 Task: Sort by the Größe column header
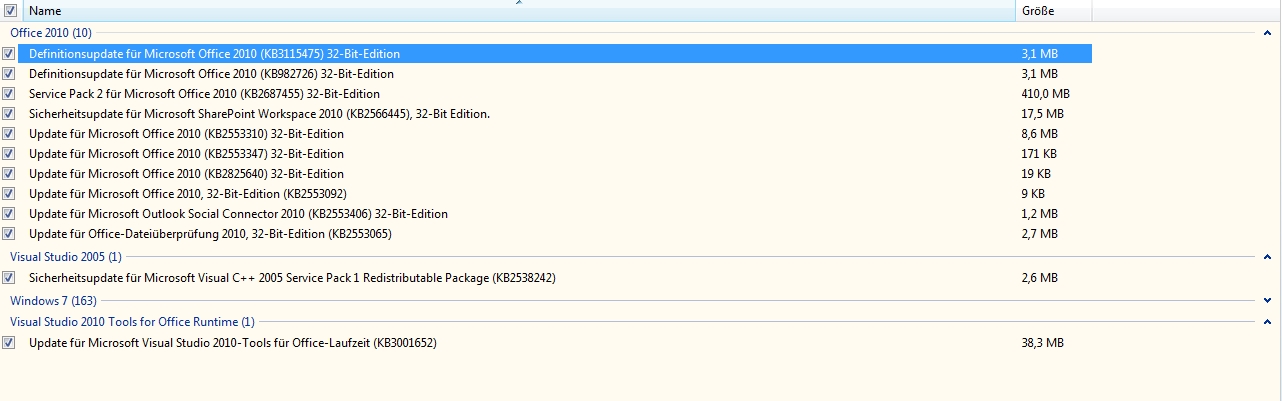coord(1053,11)
